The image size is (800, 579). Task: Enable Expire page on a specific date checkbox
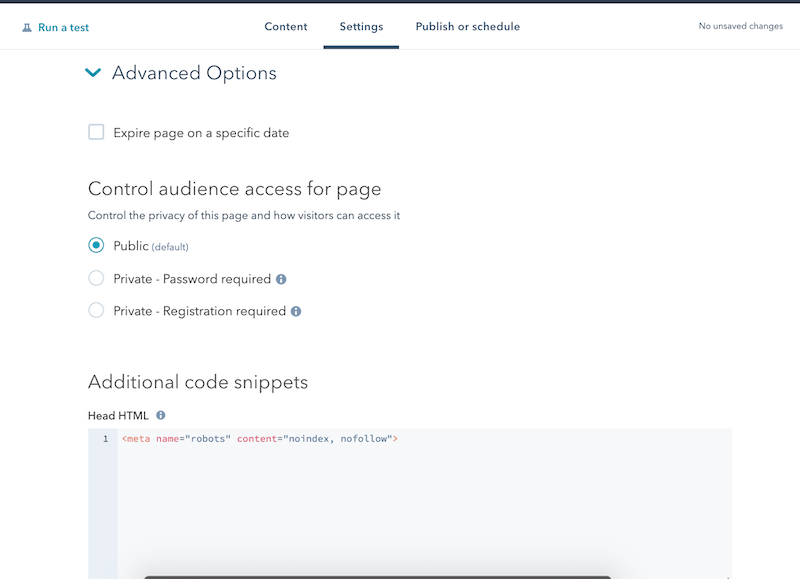[x=96, y=132]
